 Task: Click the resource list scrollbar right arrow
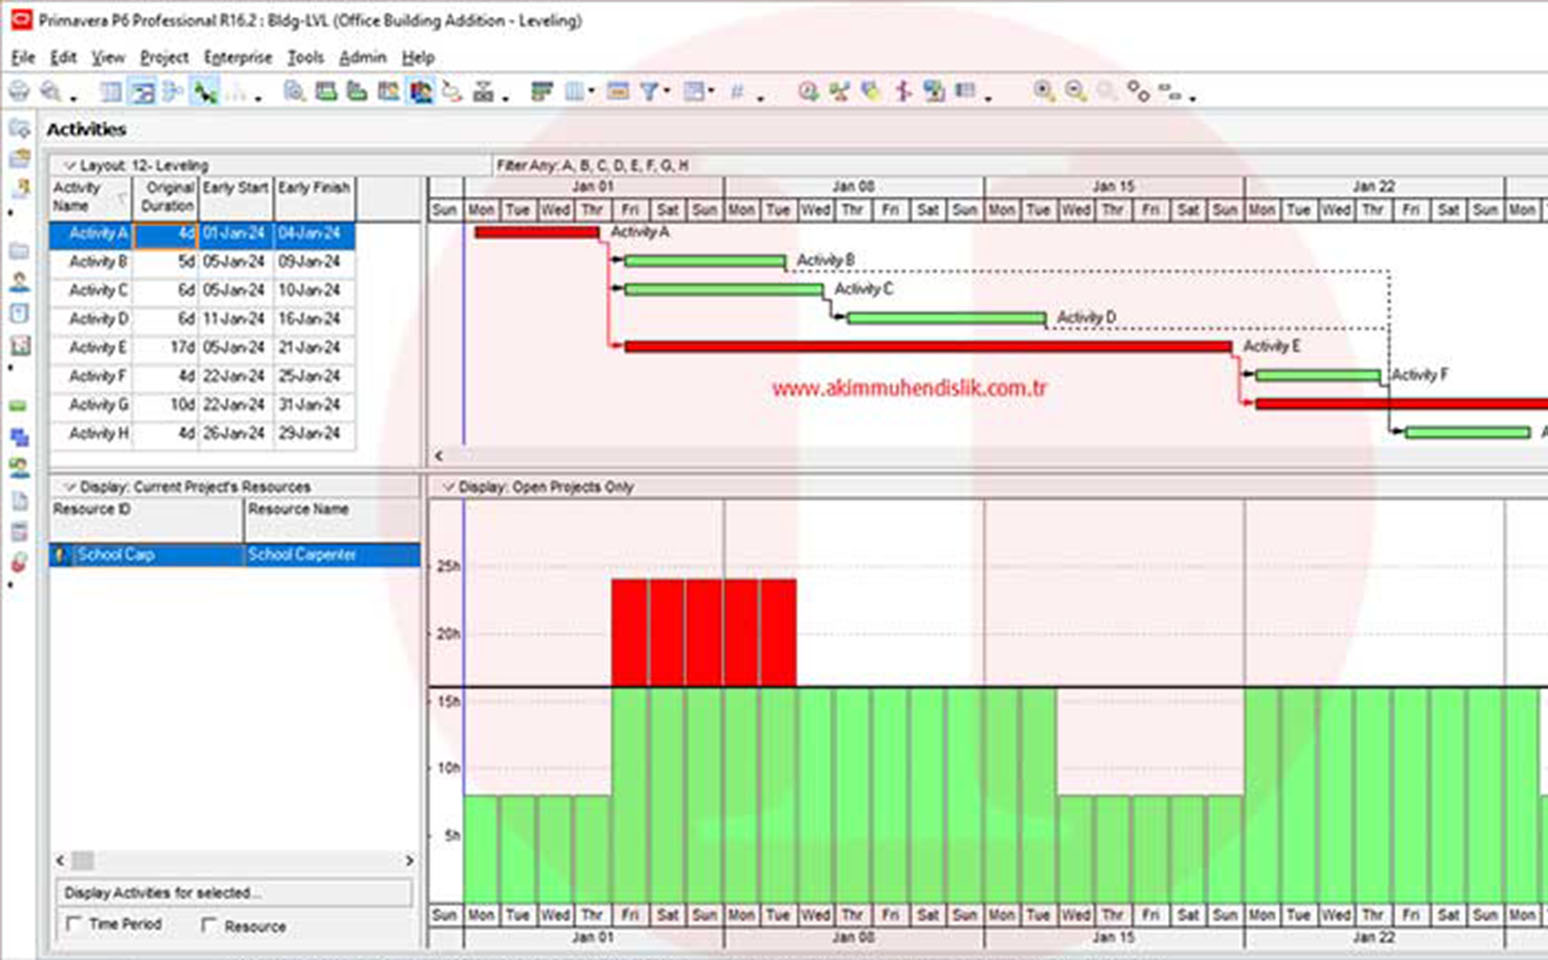click(x=409, y=861)
